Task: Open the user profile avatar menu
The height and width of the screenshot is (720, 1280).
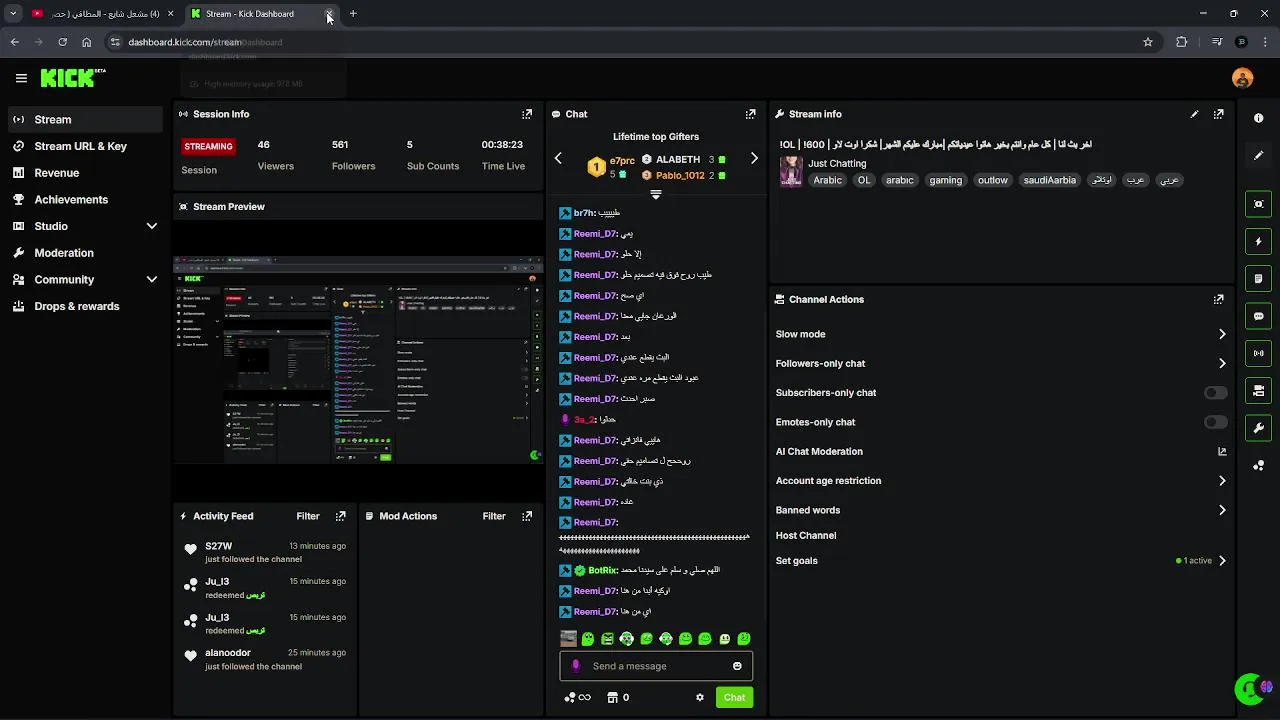Action: (x=1242, y=78)
